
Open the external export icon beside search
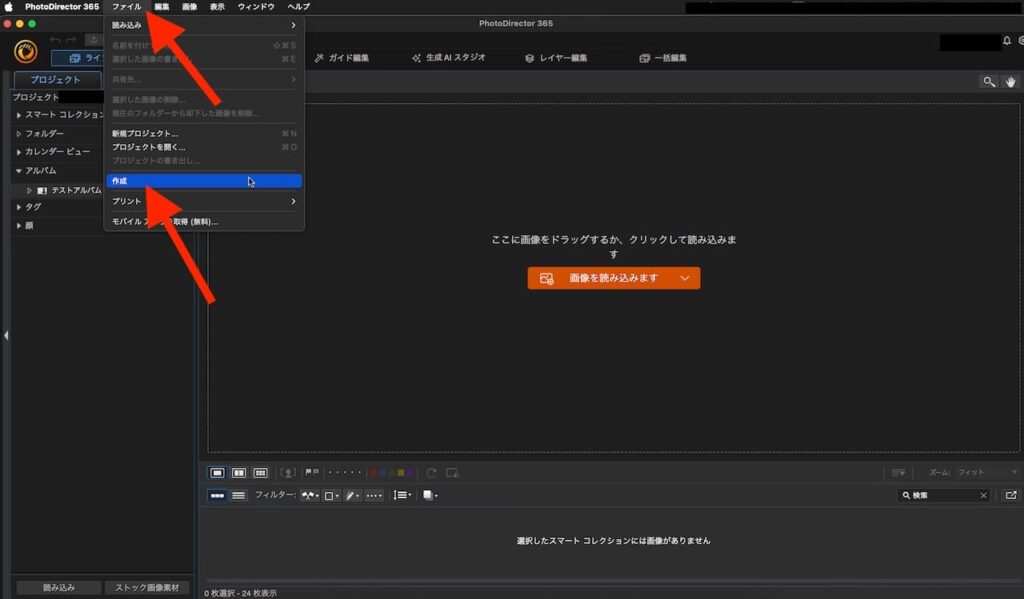point(1010,495)
